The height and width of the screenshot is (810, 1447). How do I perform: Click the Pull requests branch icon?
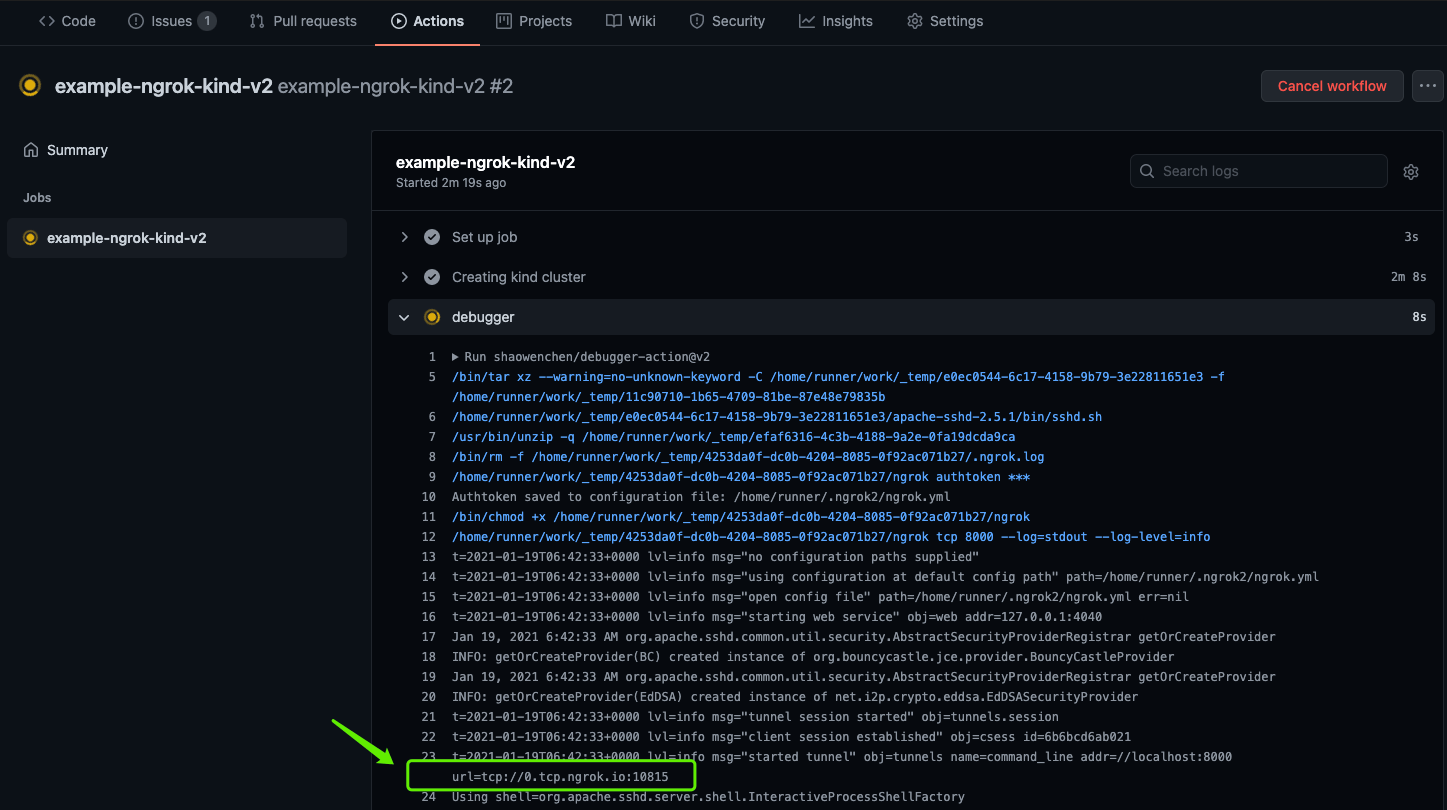[257, 21]
